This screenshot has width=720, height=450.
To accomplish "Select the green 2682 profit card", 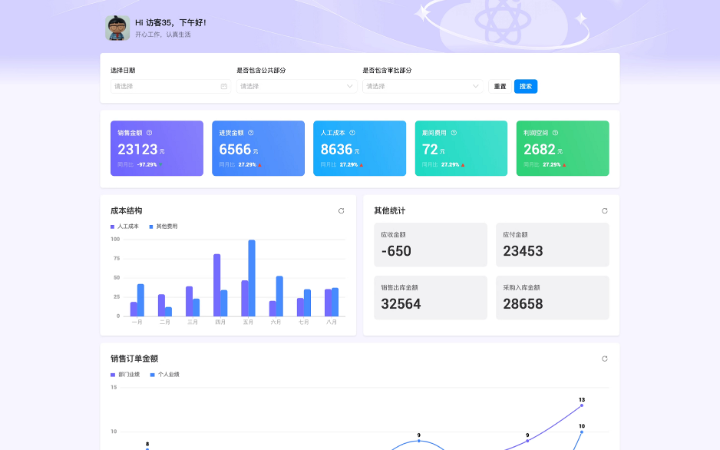I will (562, 148).
